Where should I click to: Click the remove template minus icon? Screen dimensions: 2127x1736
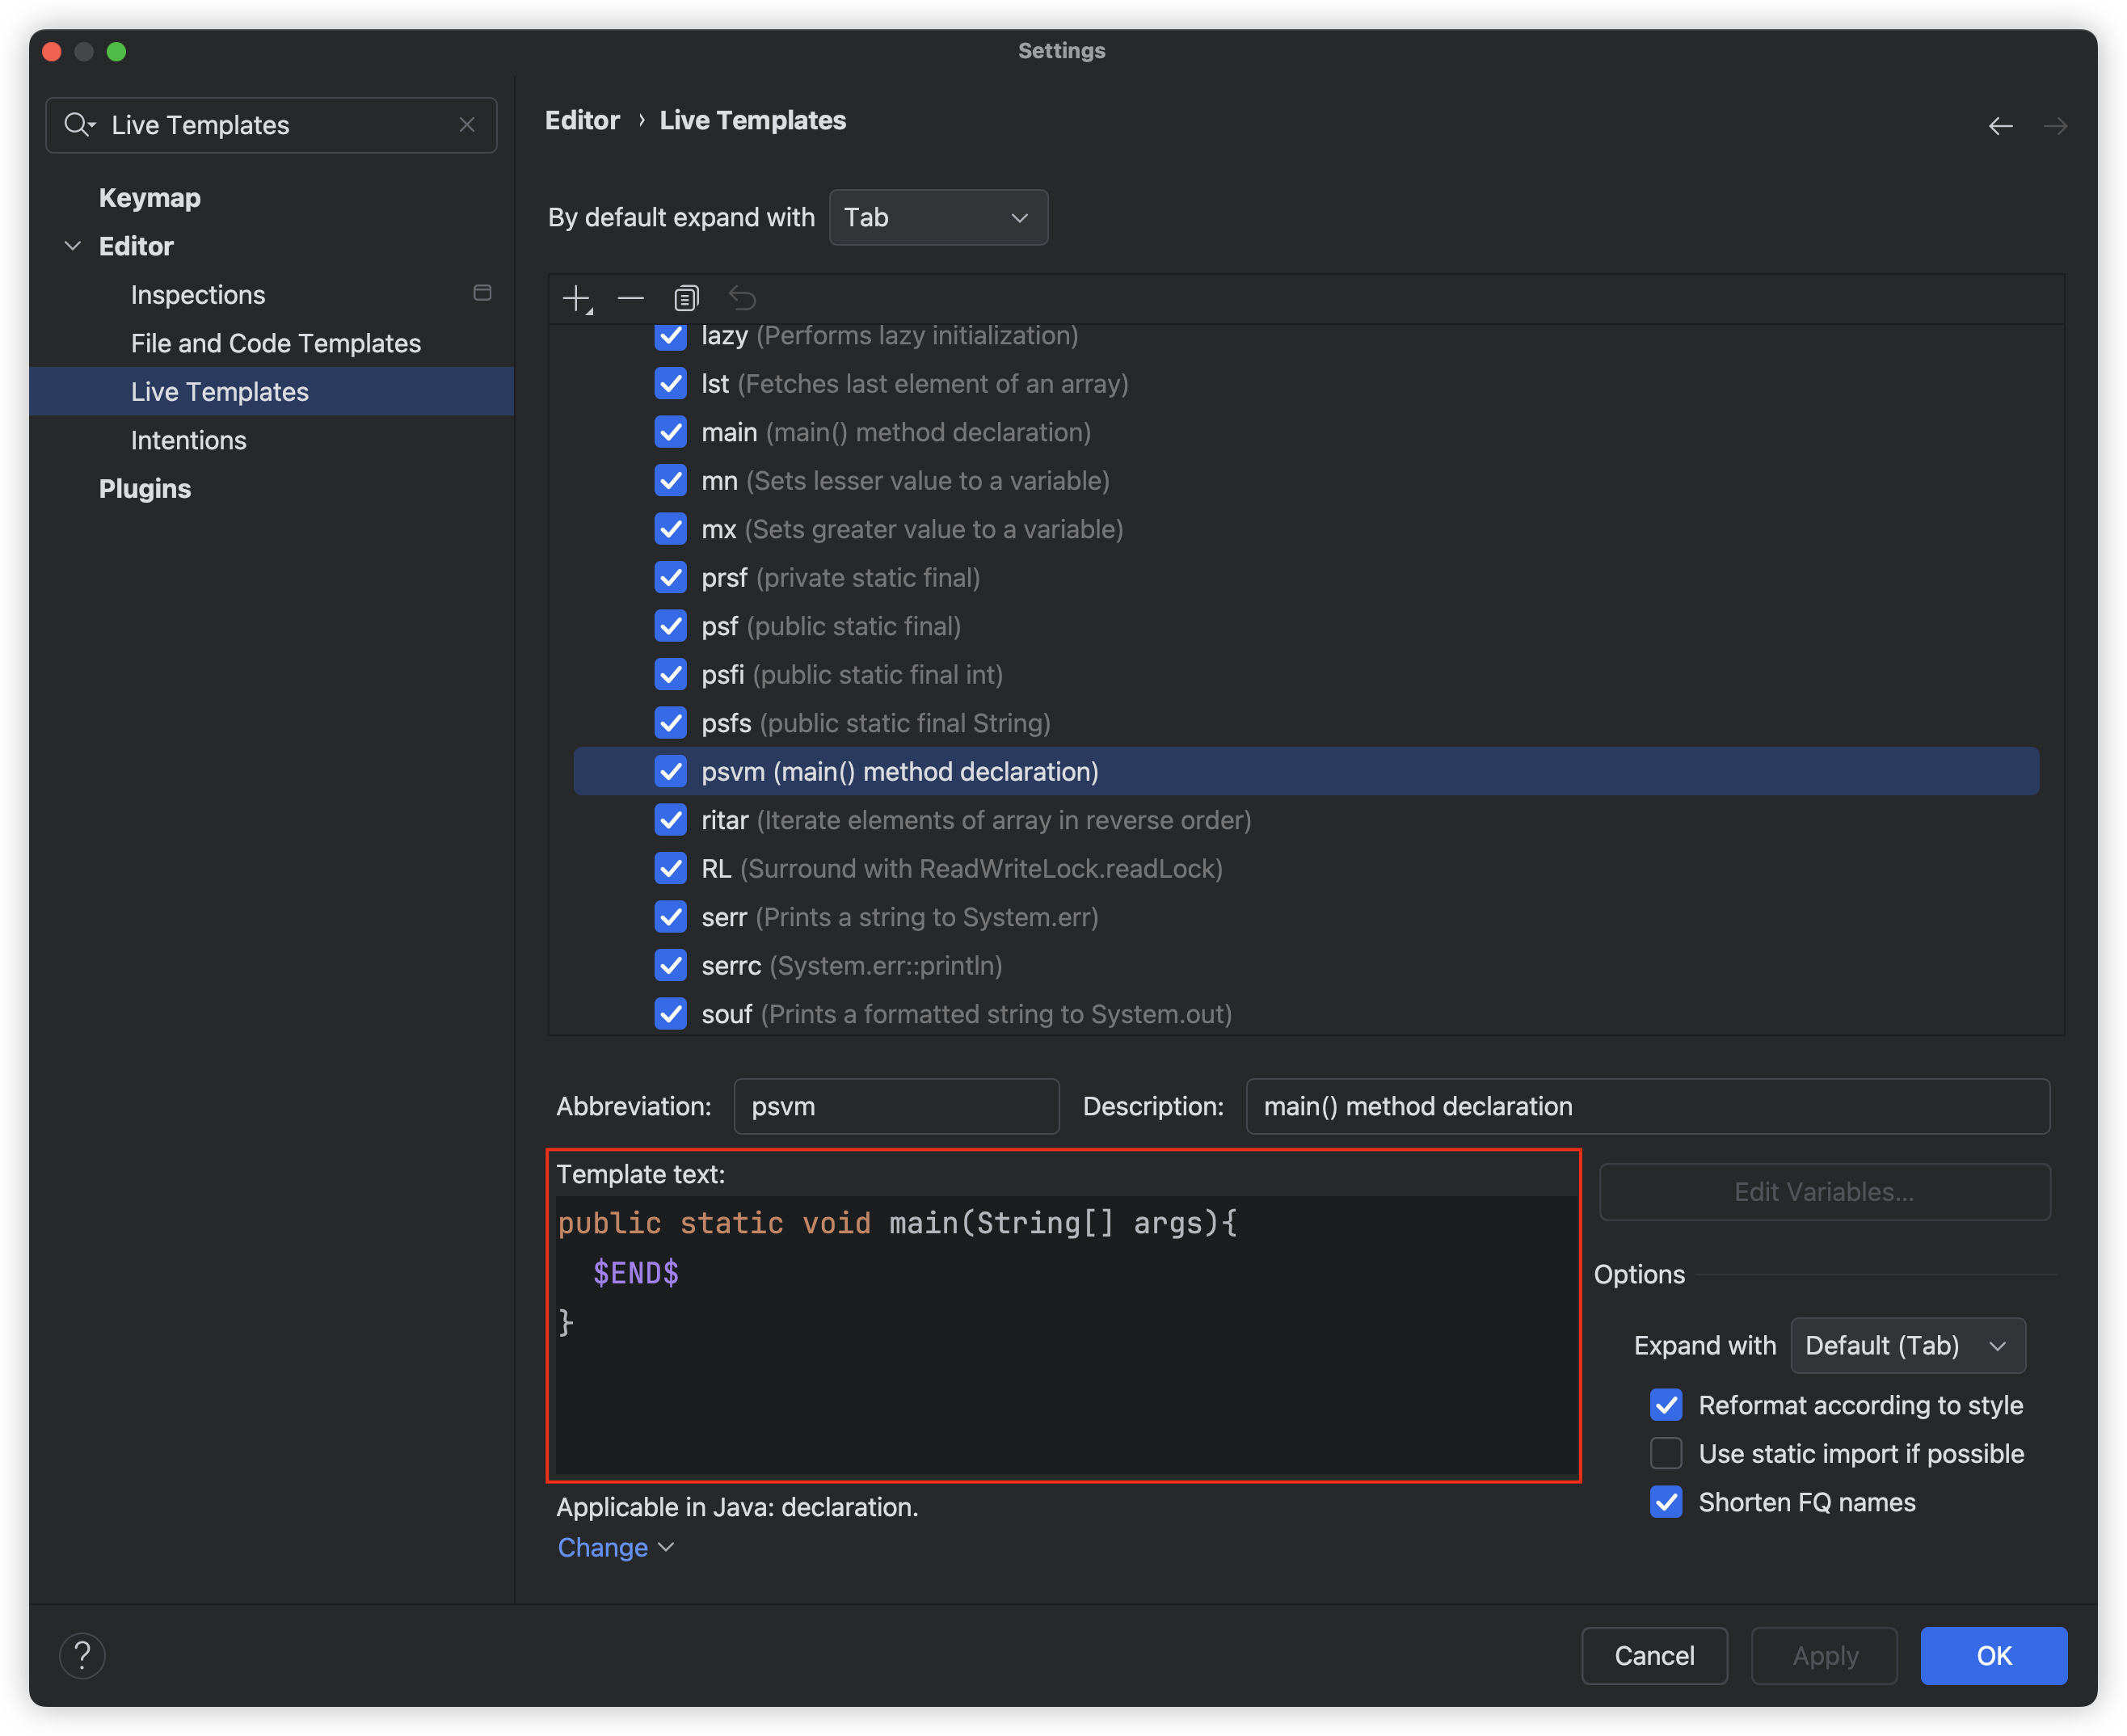point(631,298)
